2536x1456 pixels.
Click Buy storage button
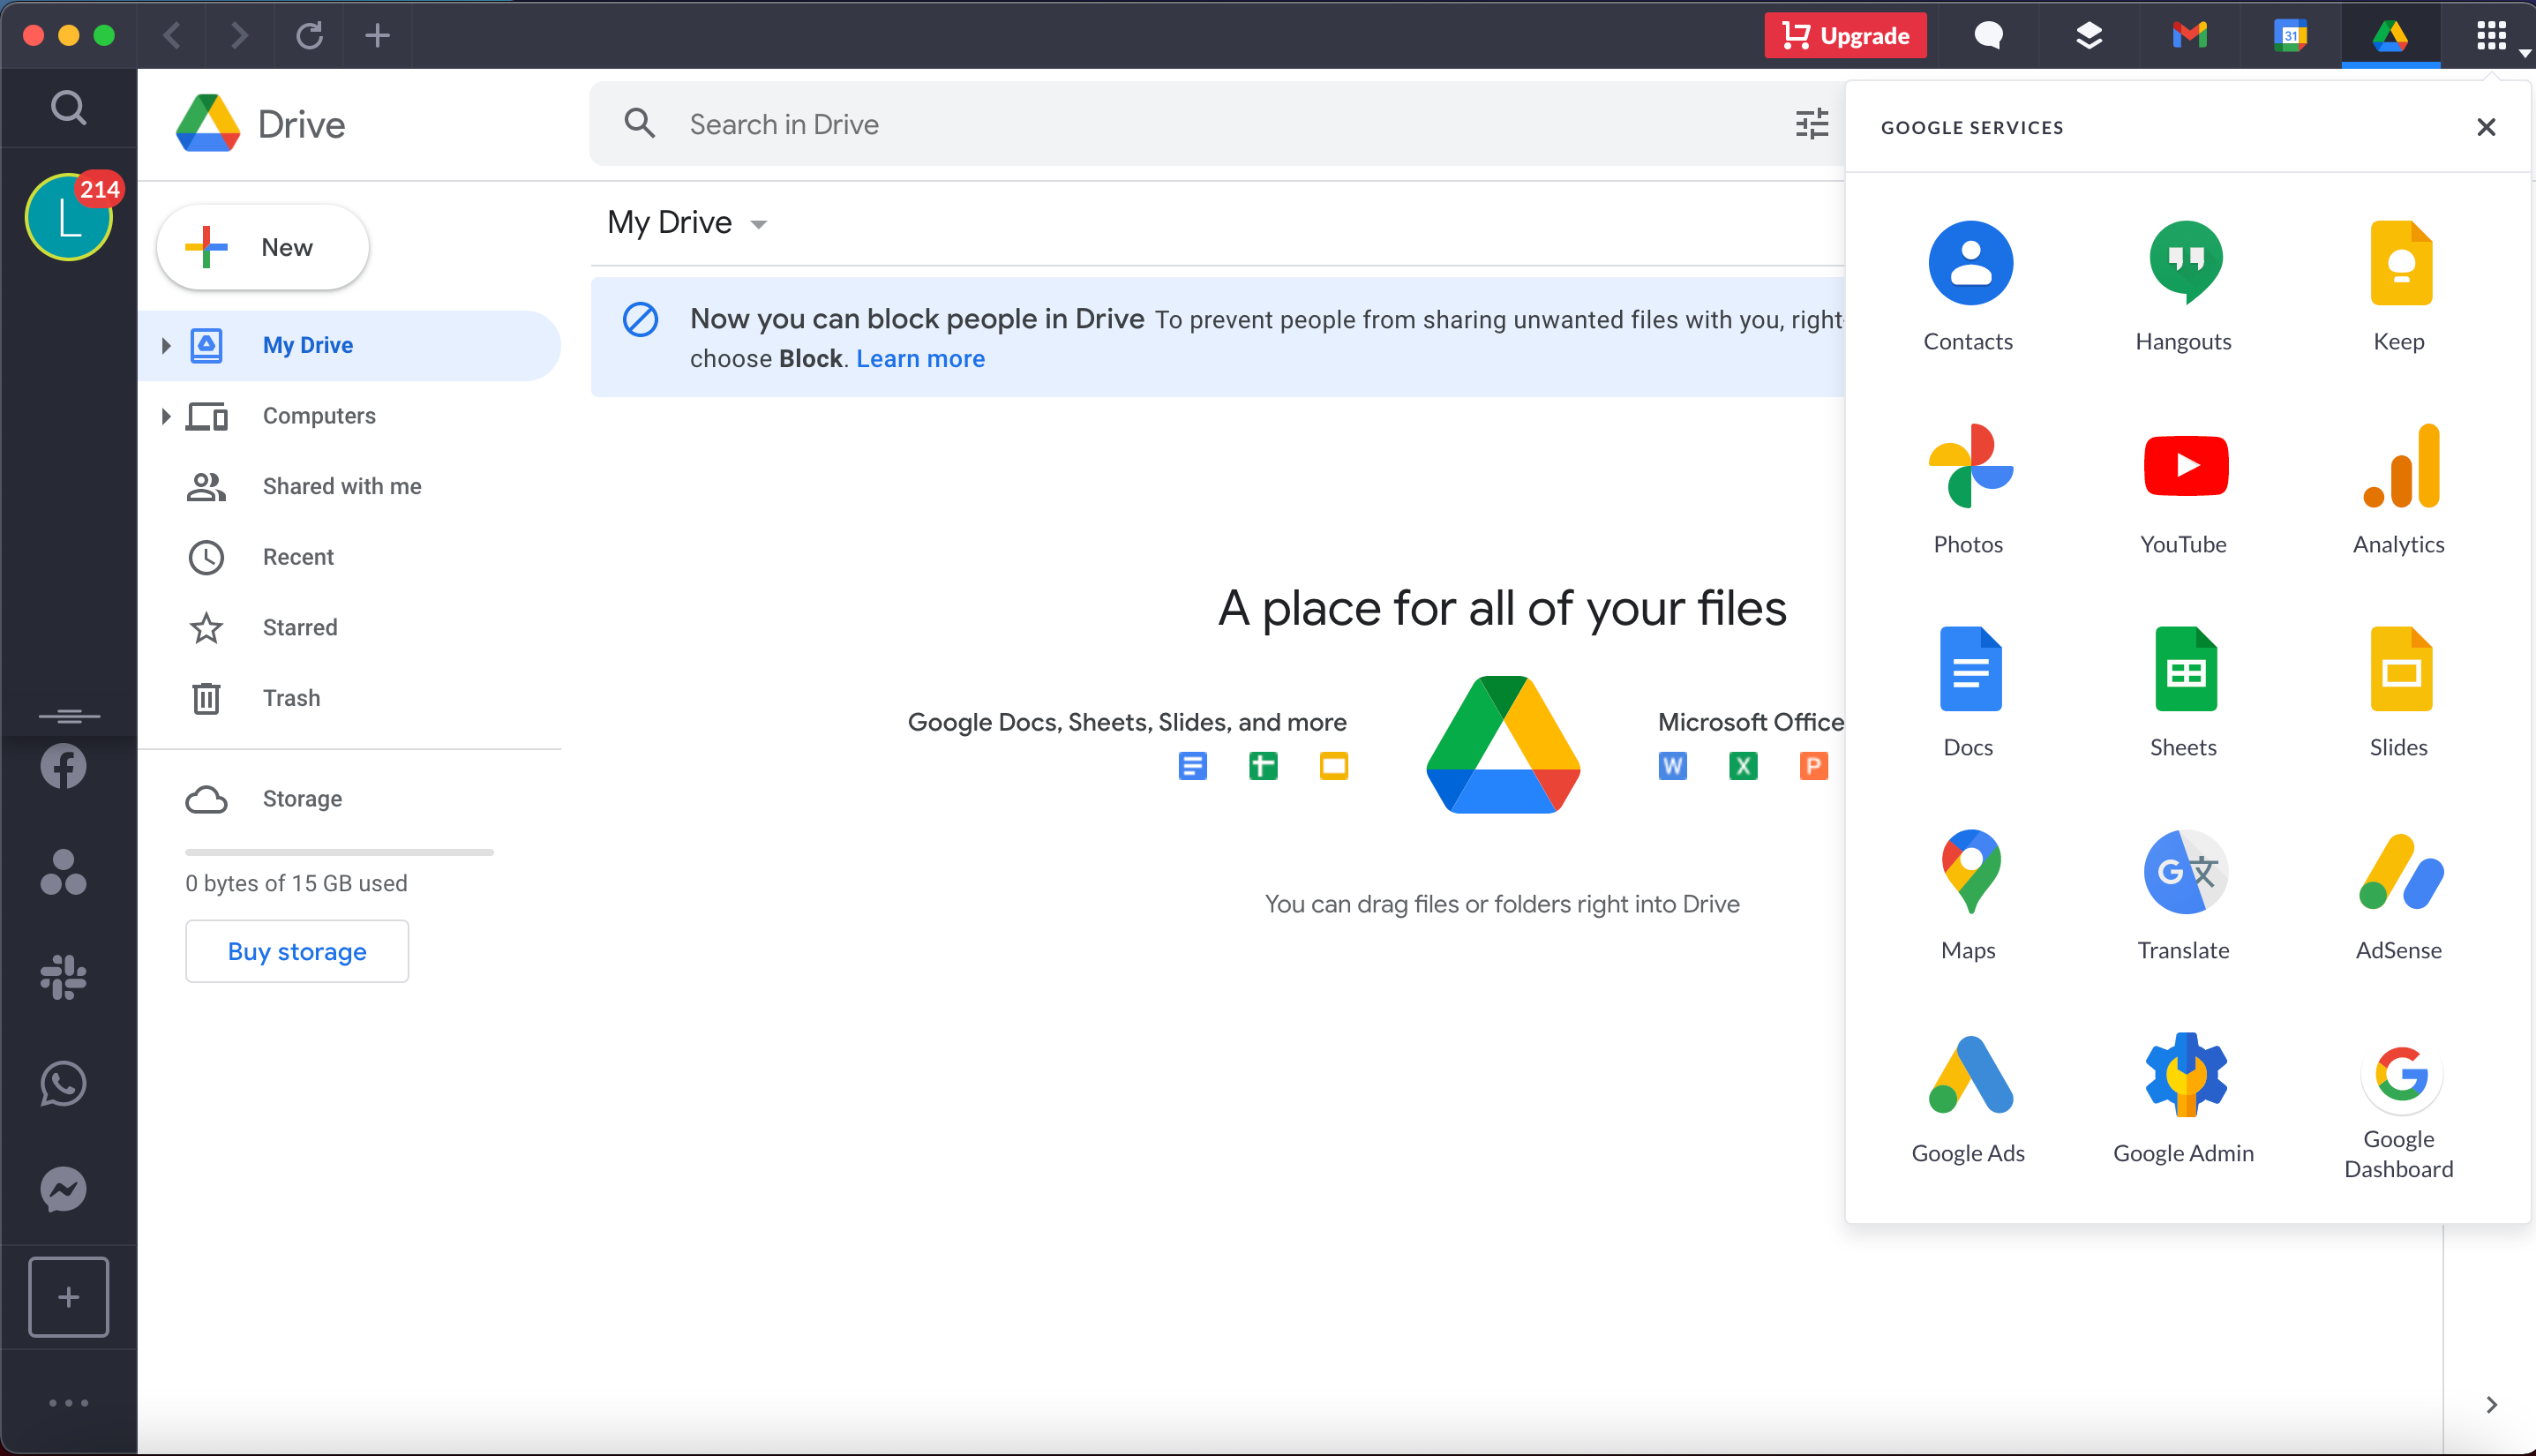pos(296,951)
